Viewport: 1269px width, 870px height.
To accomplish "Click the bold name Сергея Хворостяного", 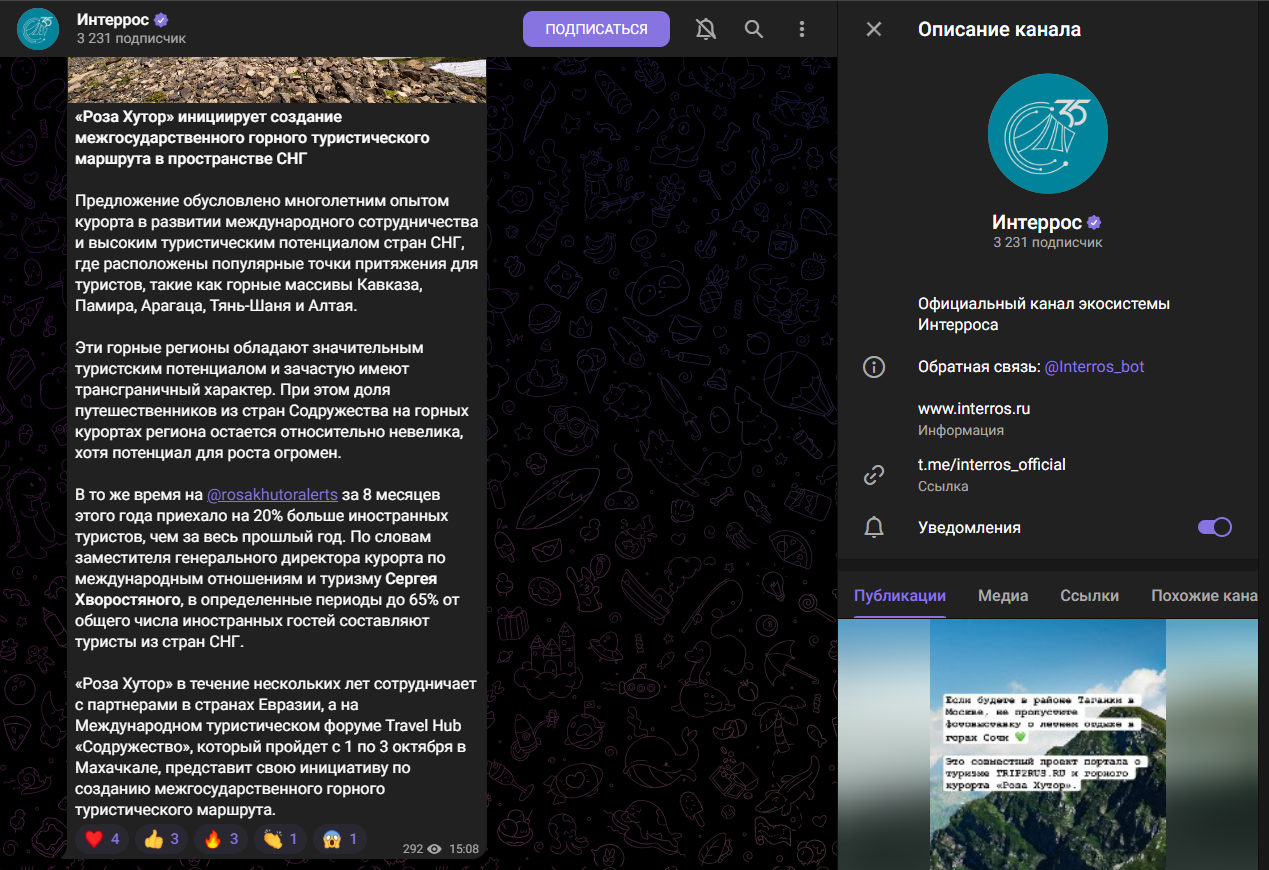I will tap(256, 589).
